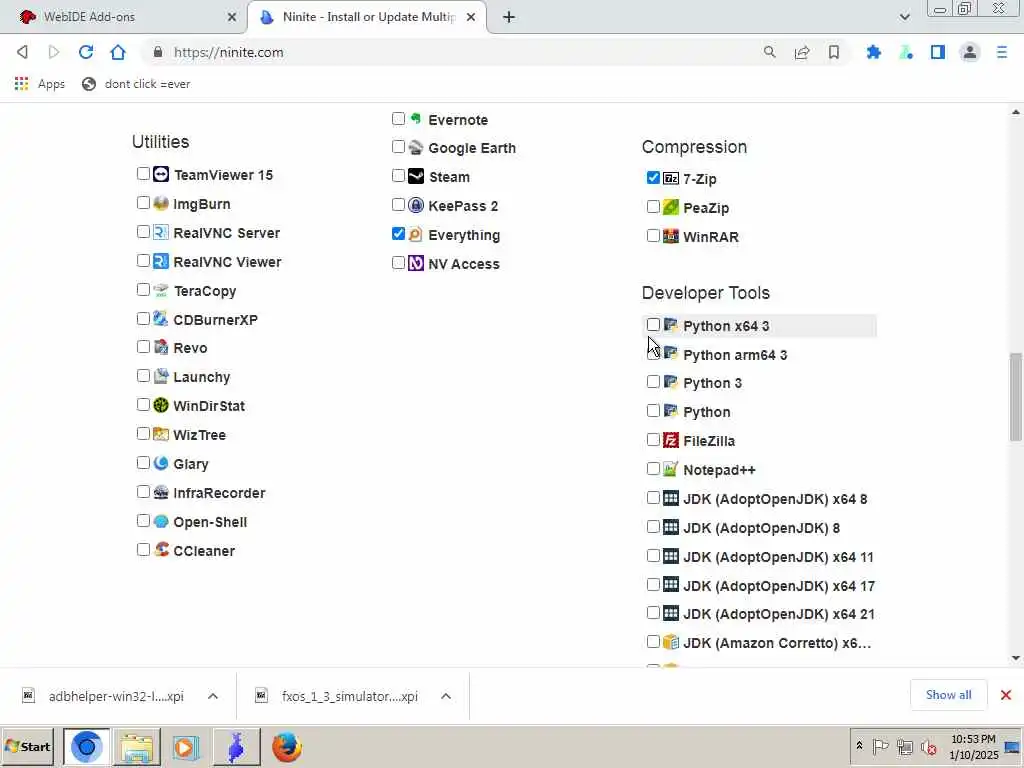1024x768 pixels.
Task: Check the TeraCopy checkbox
Action: (x=144, y=289)
